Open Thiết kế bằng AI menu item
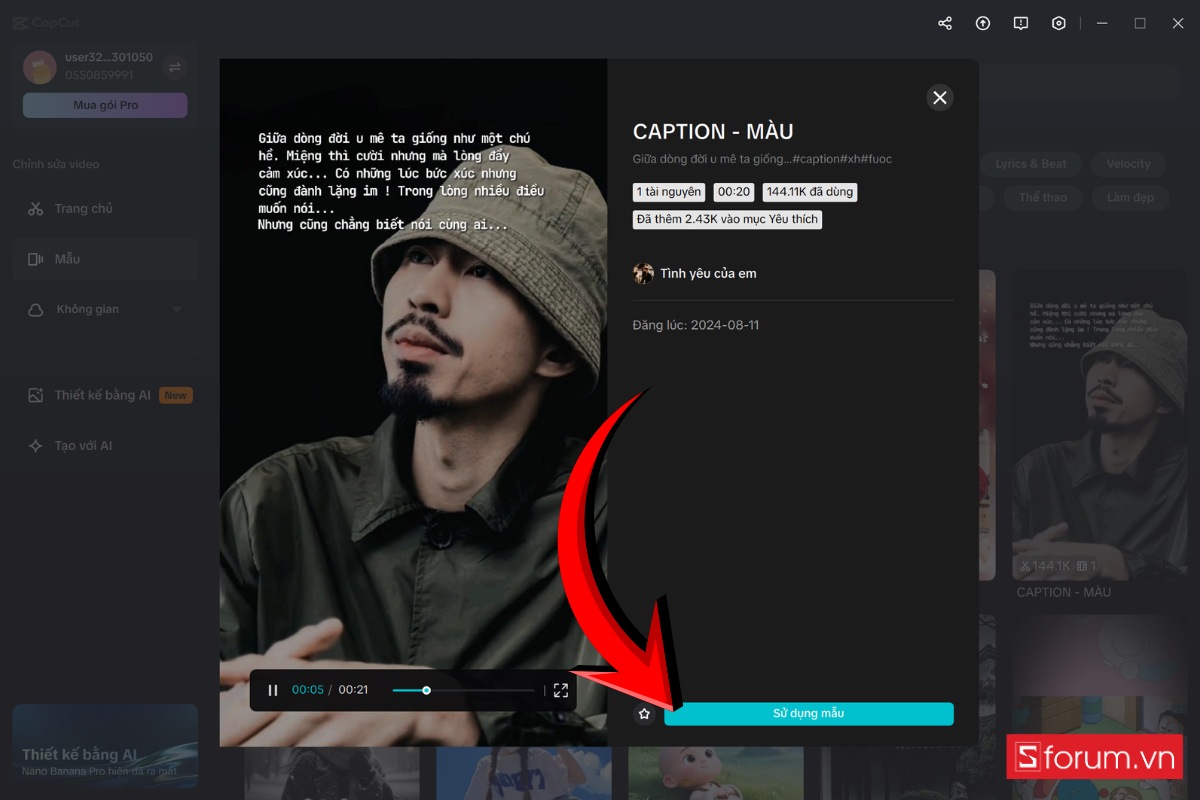The height and width of the screenshot is (800, 1200). click(x=105, y=395)
